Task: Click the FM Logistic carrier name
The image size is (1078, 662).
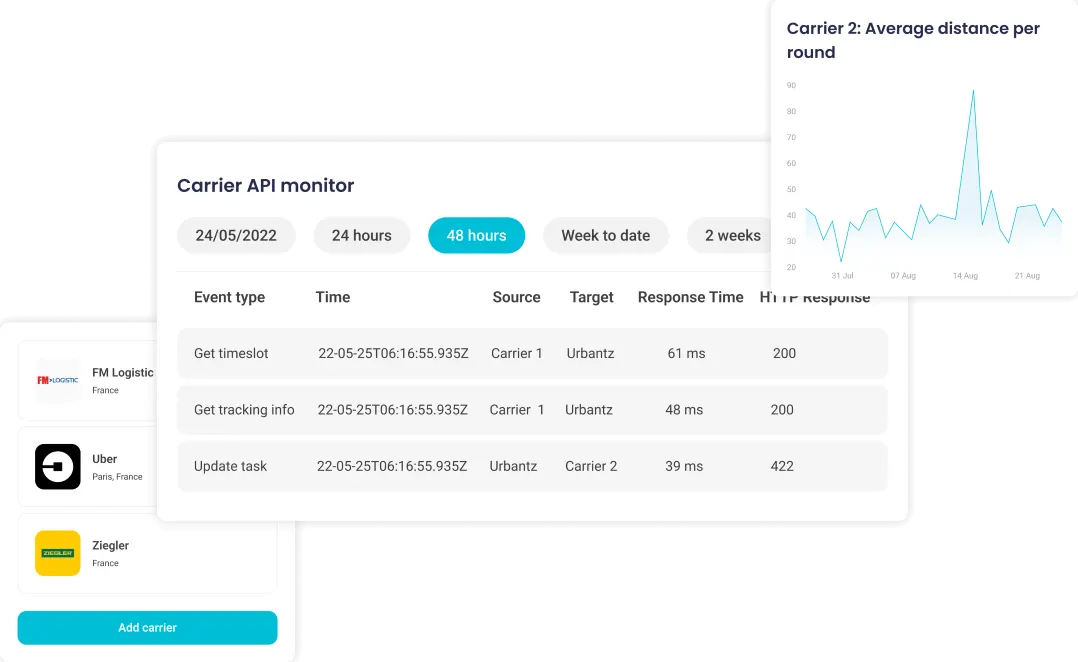Action: (123, 373)
